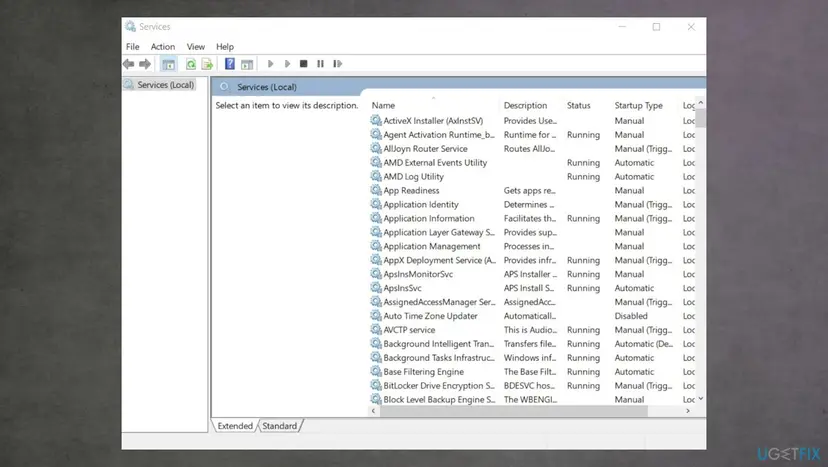Viewport: 828px width, 467px height.
Task: Click Automatic (De.. startup type cell
Action: (644, 344)
